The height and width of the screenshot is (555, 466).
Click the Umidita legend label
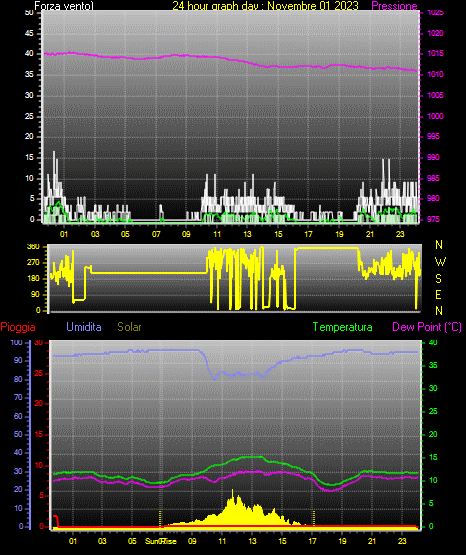click(x=84, y=327)
